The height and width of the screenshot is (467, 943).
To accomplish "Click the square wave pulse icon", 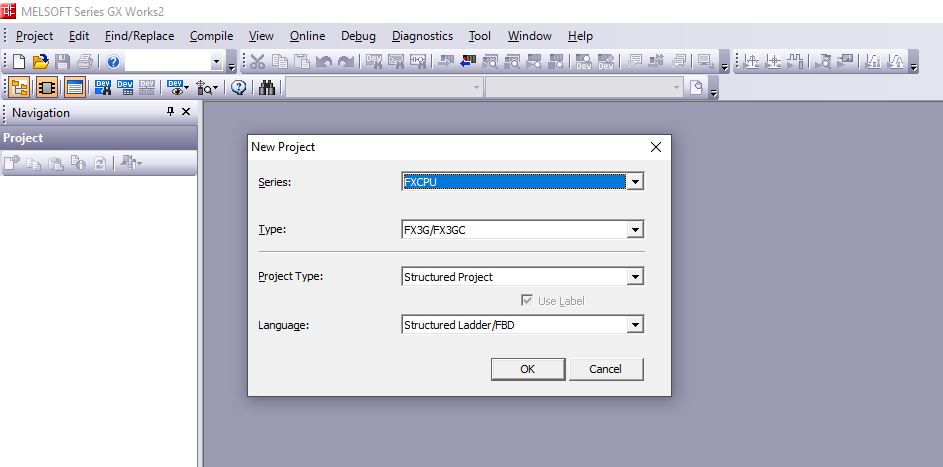I will pyautogui.click(x=796, y=61).
